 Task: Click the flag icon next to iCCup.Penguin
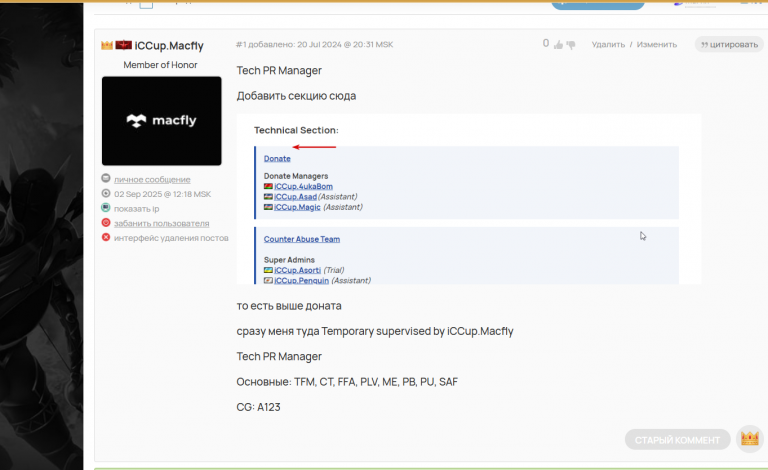[268, 281]
